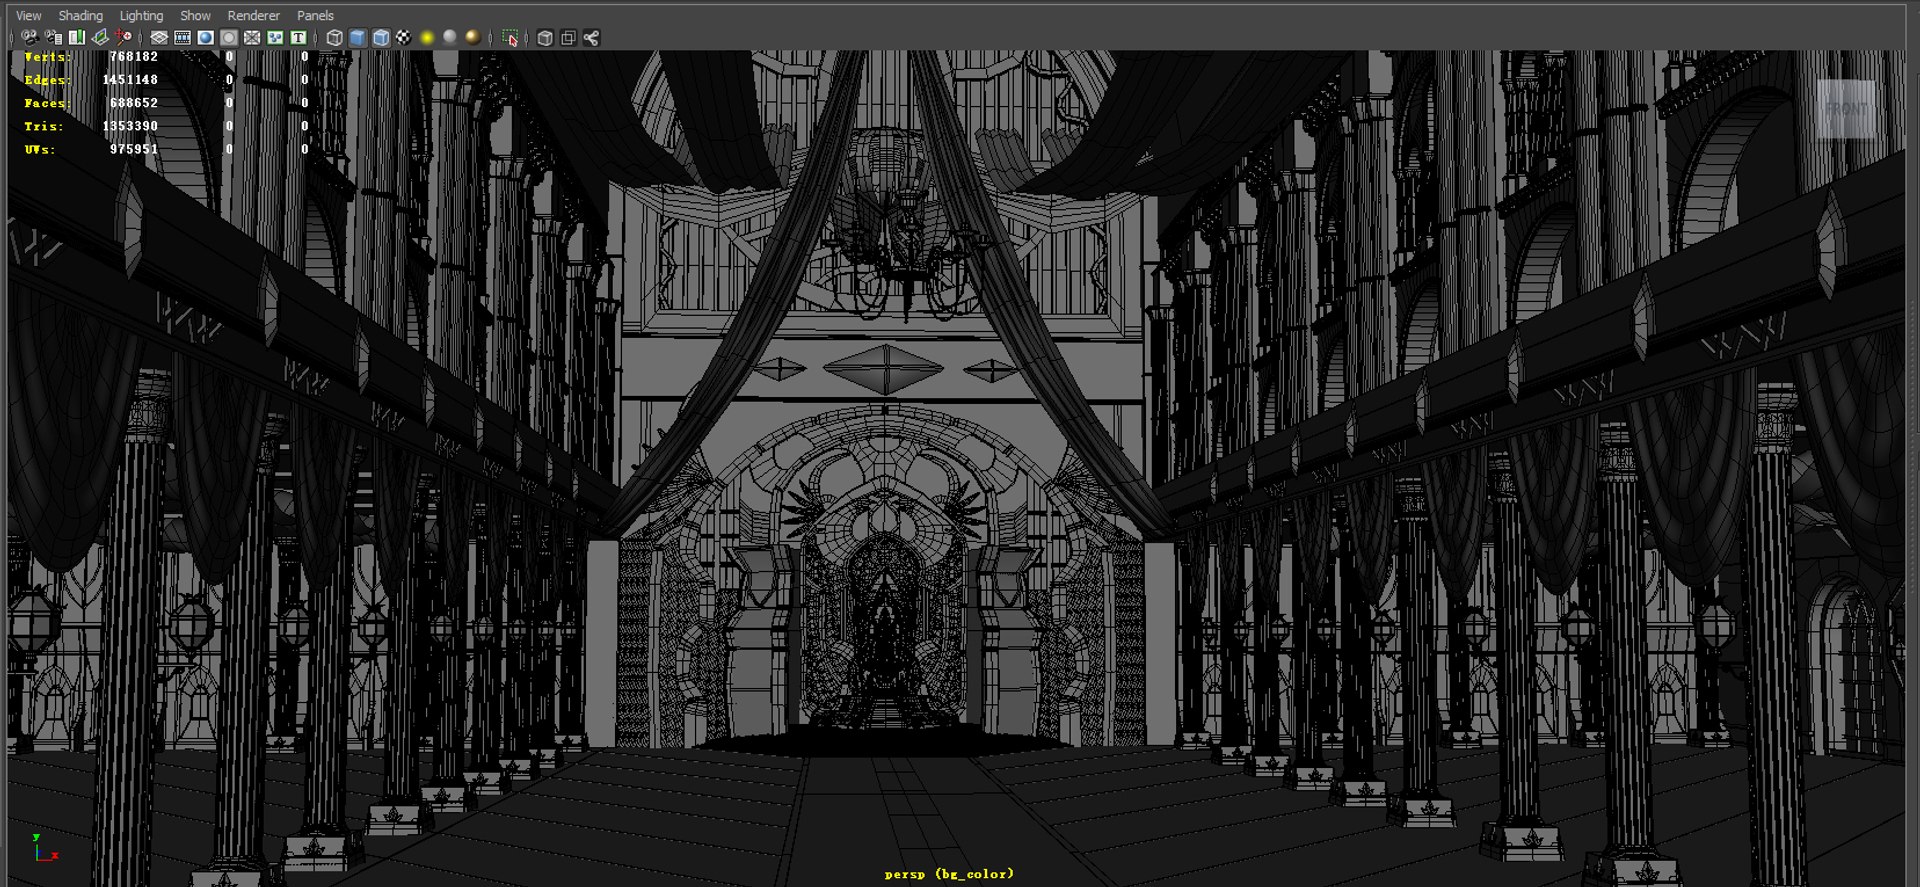Screen dimensions: 1920x887
Task: Enable Use All Lights yellow icon
Action: point(427,38)
